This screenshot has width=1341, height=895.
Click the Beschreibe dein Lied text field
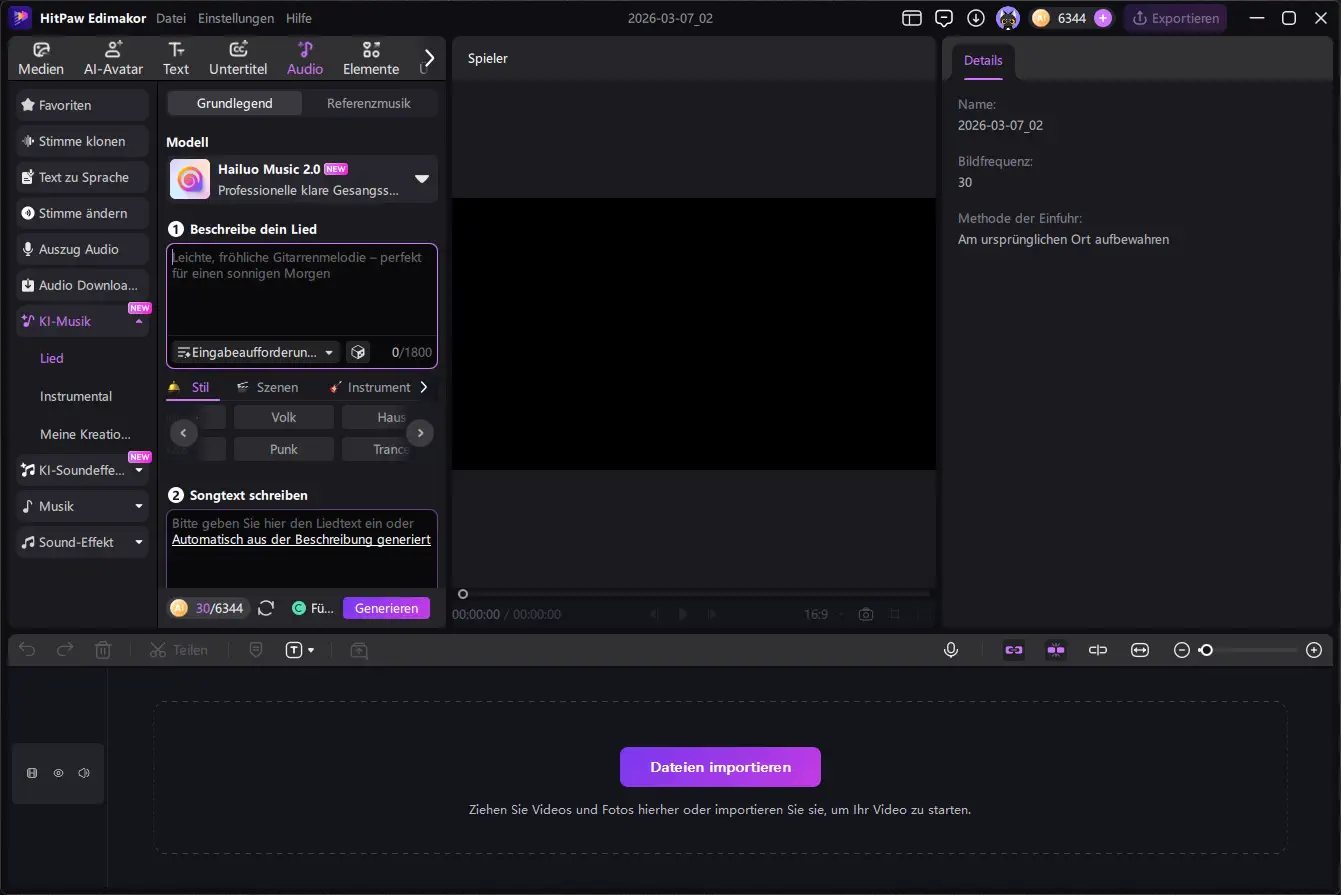pos(301,290)
